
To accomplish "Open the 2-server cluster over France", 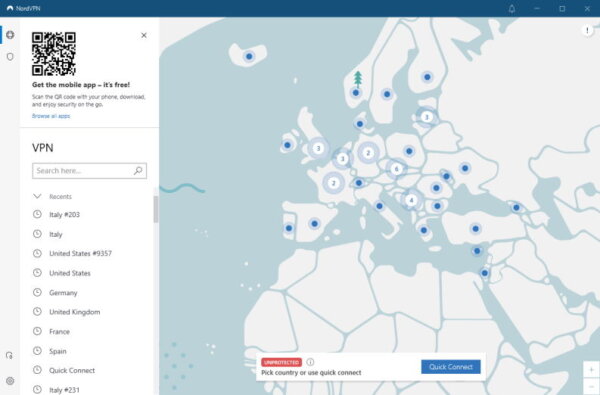I will tap(334, 183).
